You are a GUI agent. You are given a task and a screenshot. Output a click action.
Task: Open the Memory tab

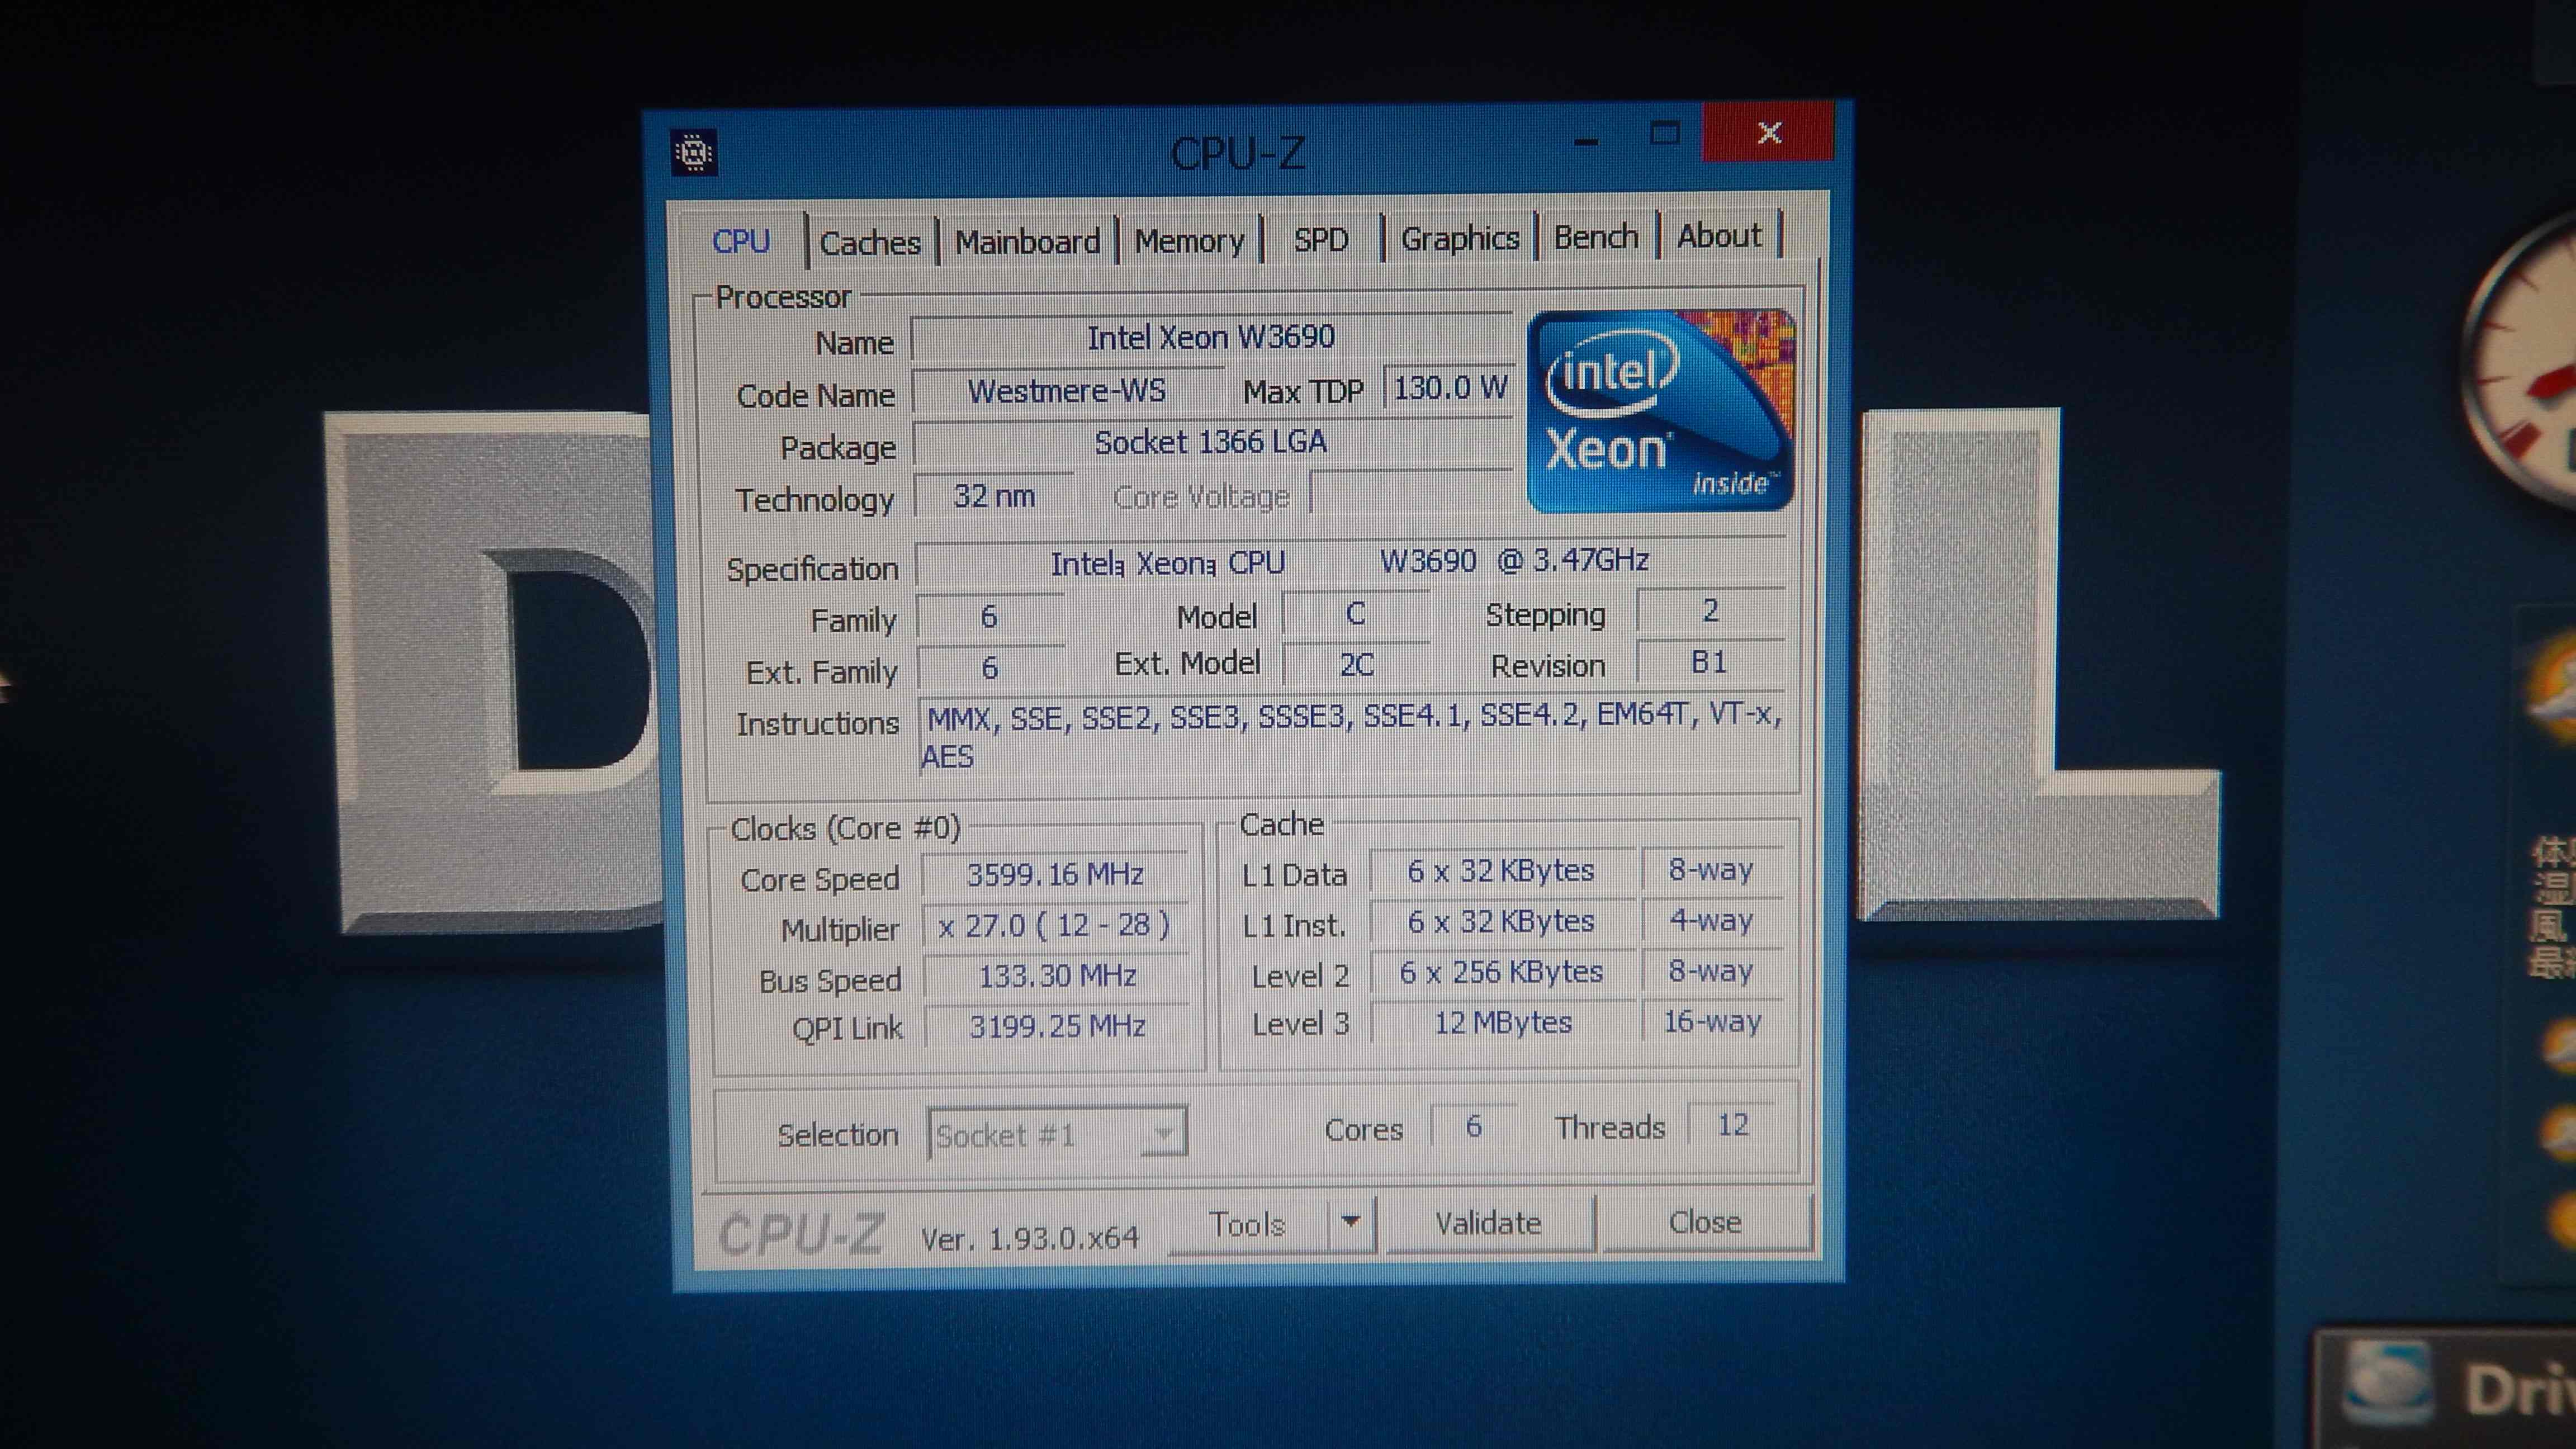pyautogui.click(x=1189, y=241)
